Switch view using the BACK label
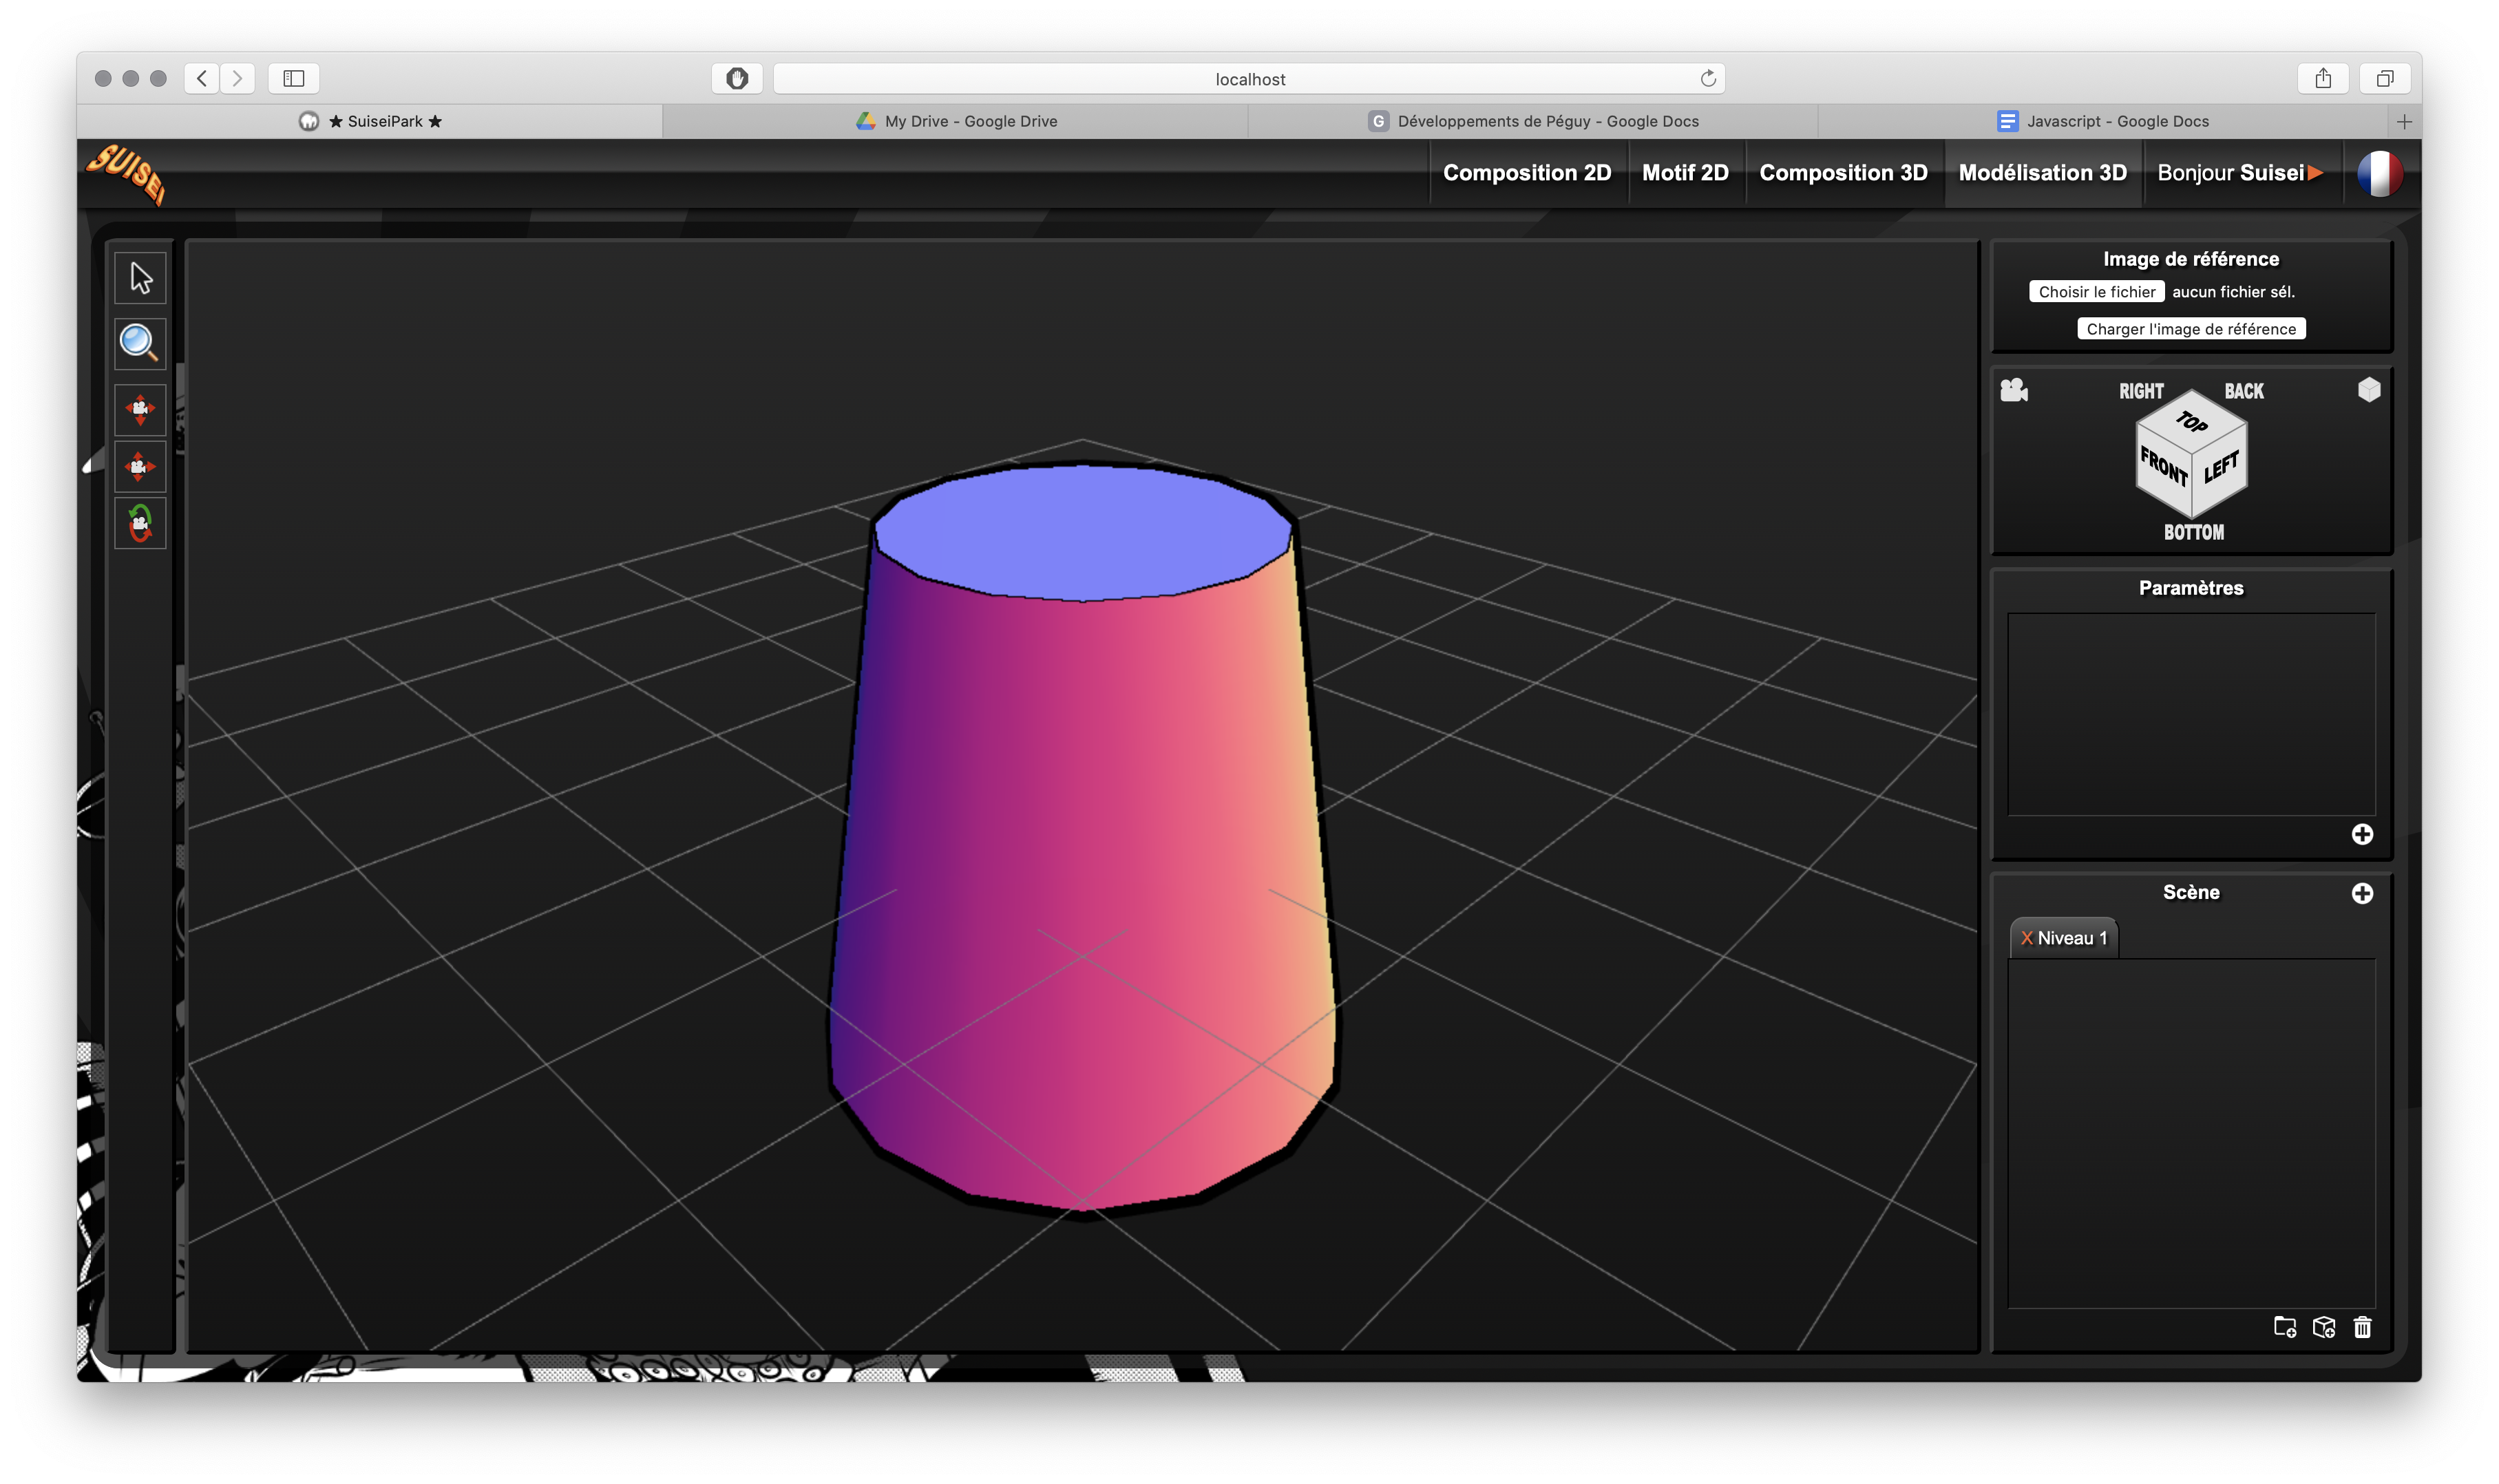The height and width of the screenshot is (1484, 2499). pyautogui.click(x=2243, y=391)
